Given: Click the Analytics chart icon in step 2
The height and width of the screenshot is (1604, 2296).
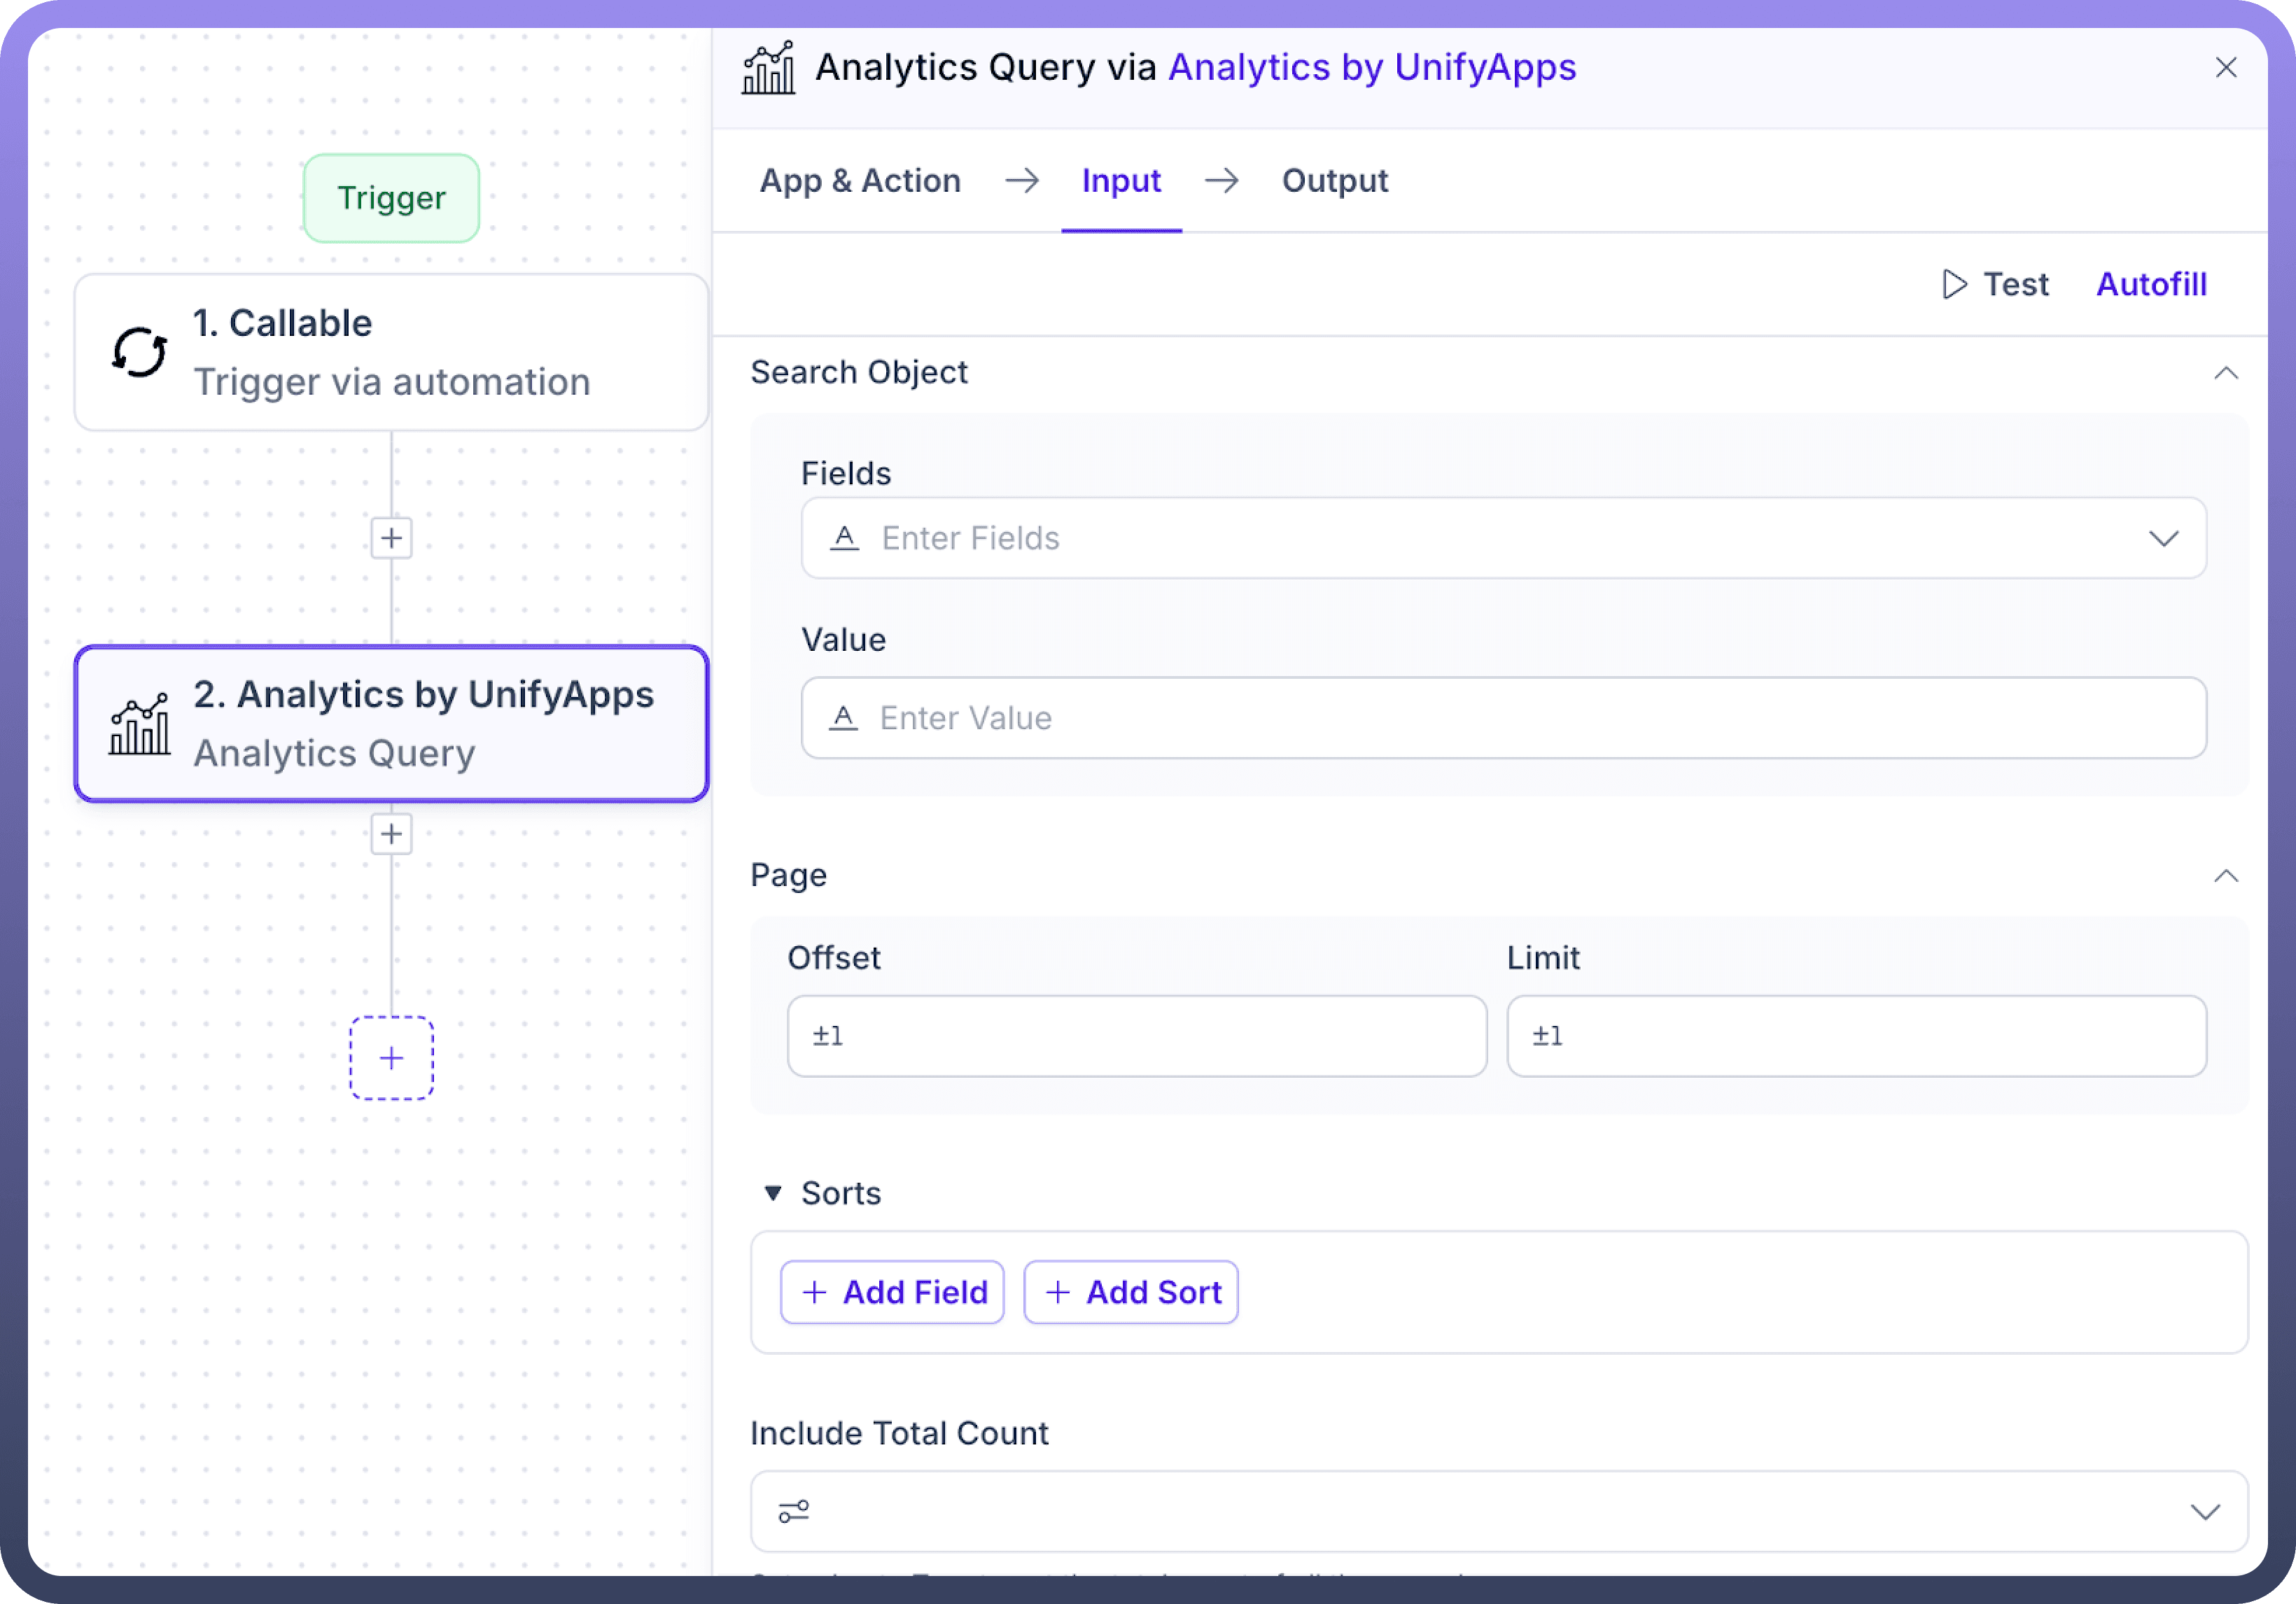Looking at the screenshot, I should pos(139,725).
